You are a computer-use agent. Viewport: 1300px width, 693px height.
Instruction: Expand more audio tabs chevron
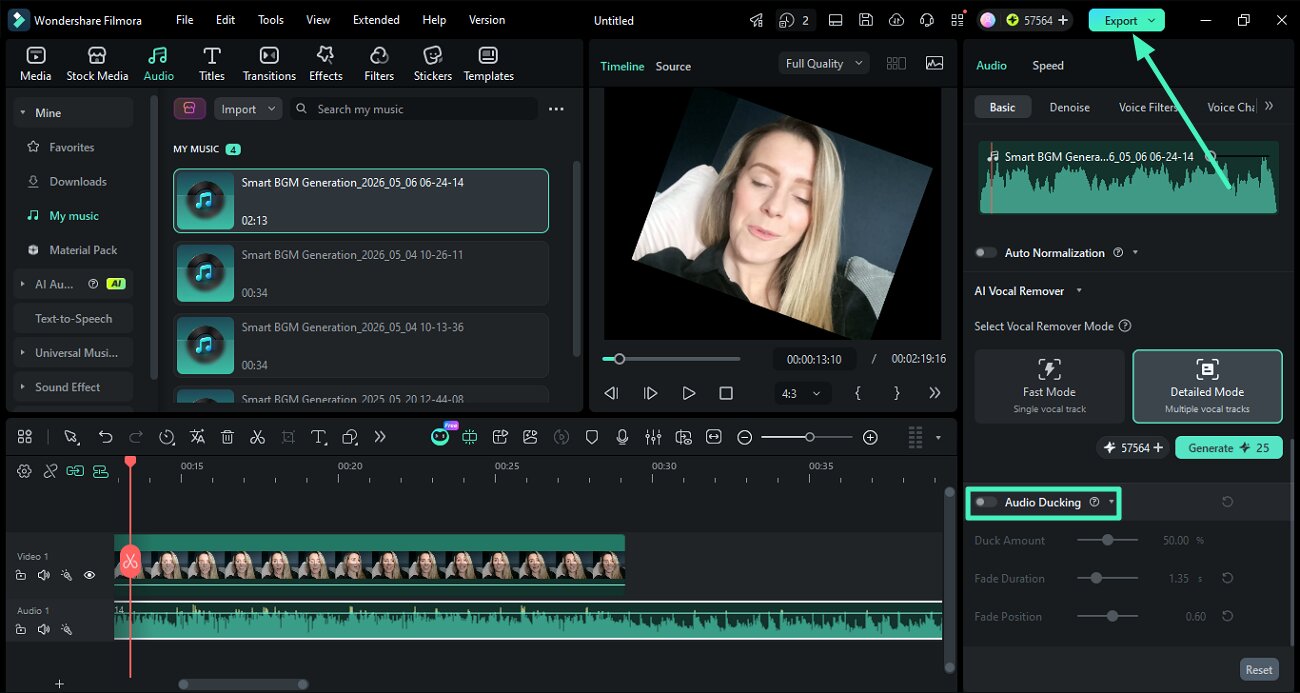1269,106
